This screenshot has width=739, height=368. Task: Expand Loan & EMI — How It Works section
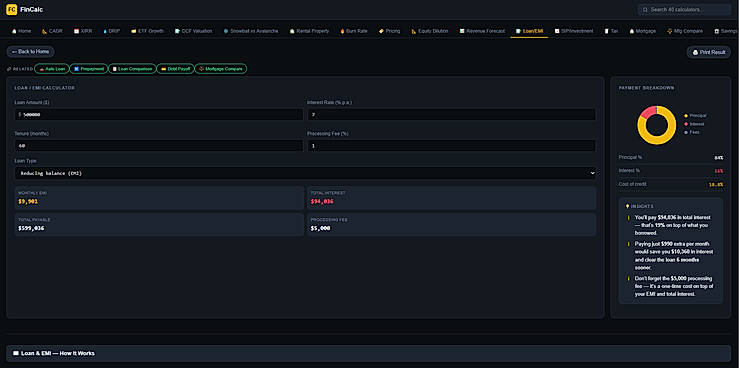tap(369, 353)
